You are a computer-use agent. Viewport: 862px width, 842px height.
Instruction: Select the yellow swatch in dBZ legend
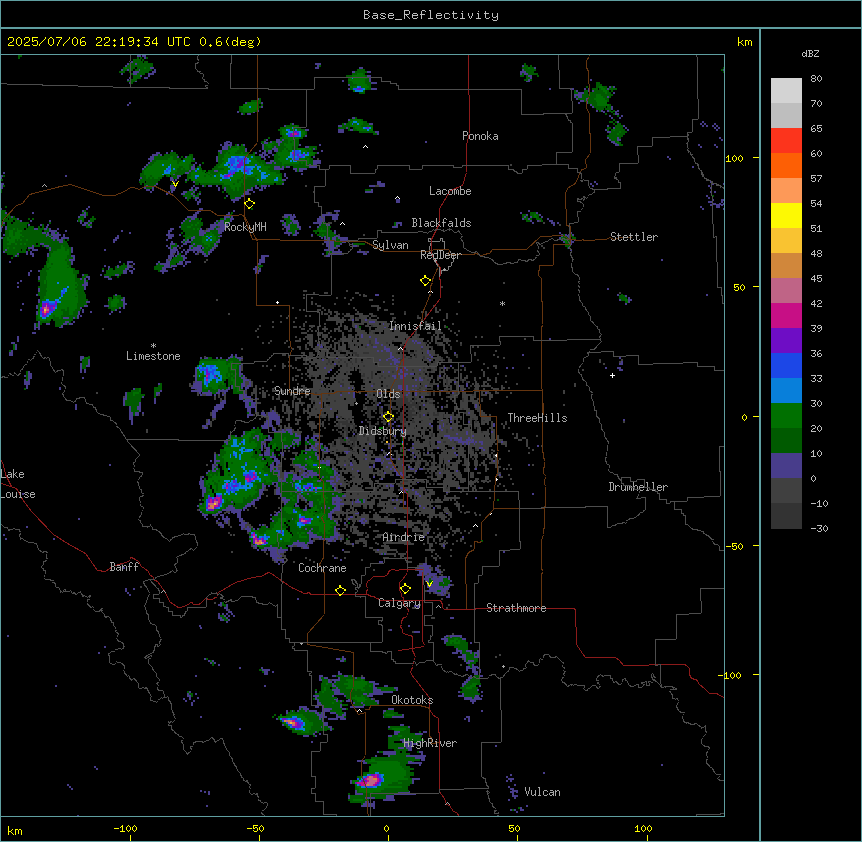[x=786, y=215]
